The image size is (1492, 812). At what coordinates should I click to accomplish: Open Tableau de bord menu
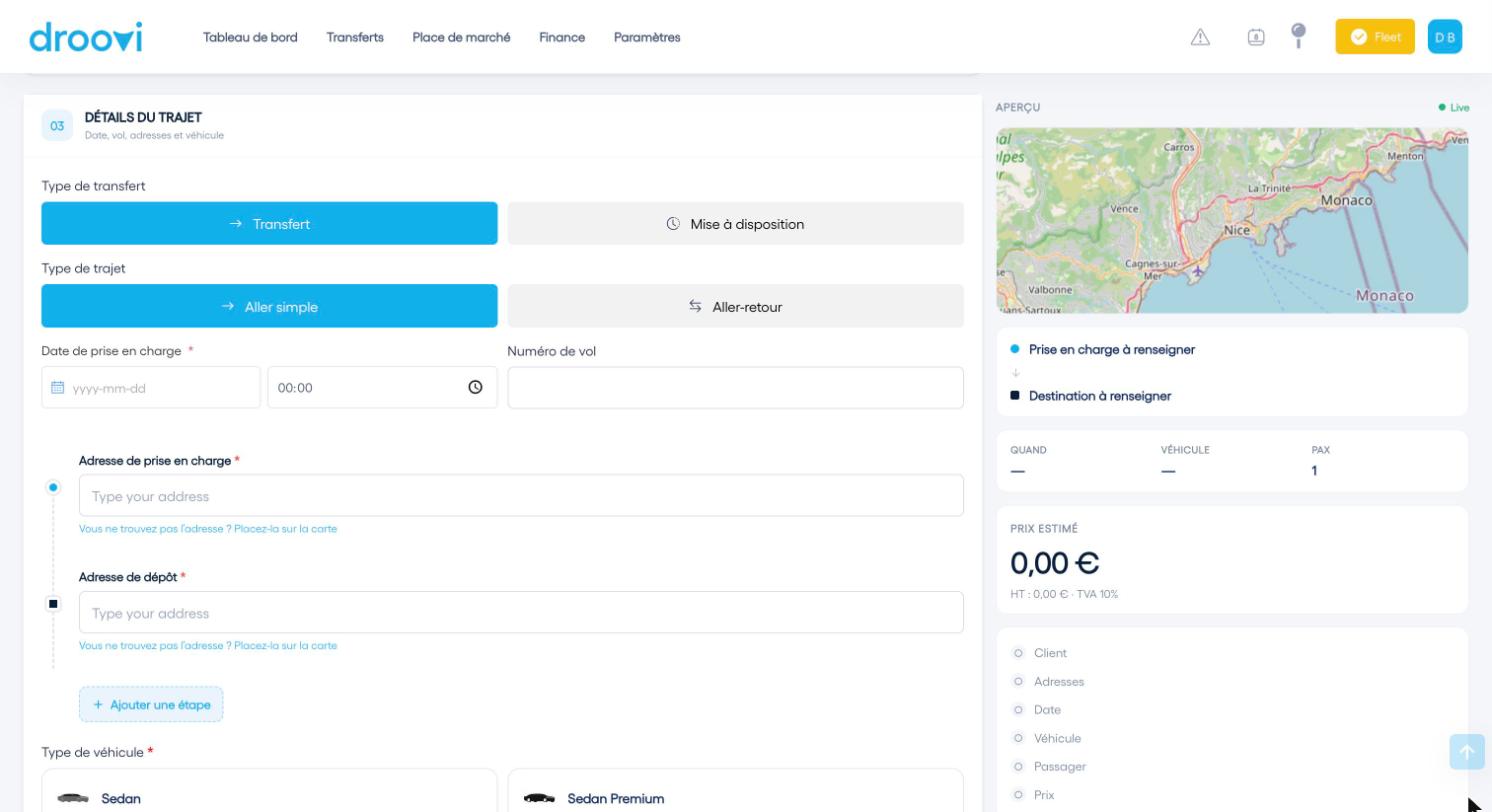250,37
